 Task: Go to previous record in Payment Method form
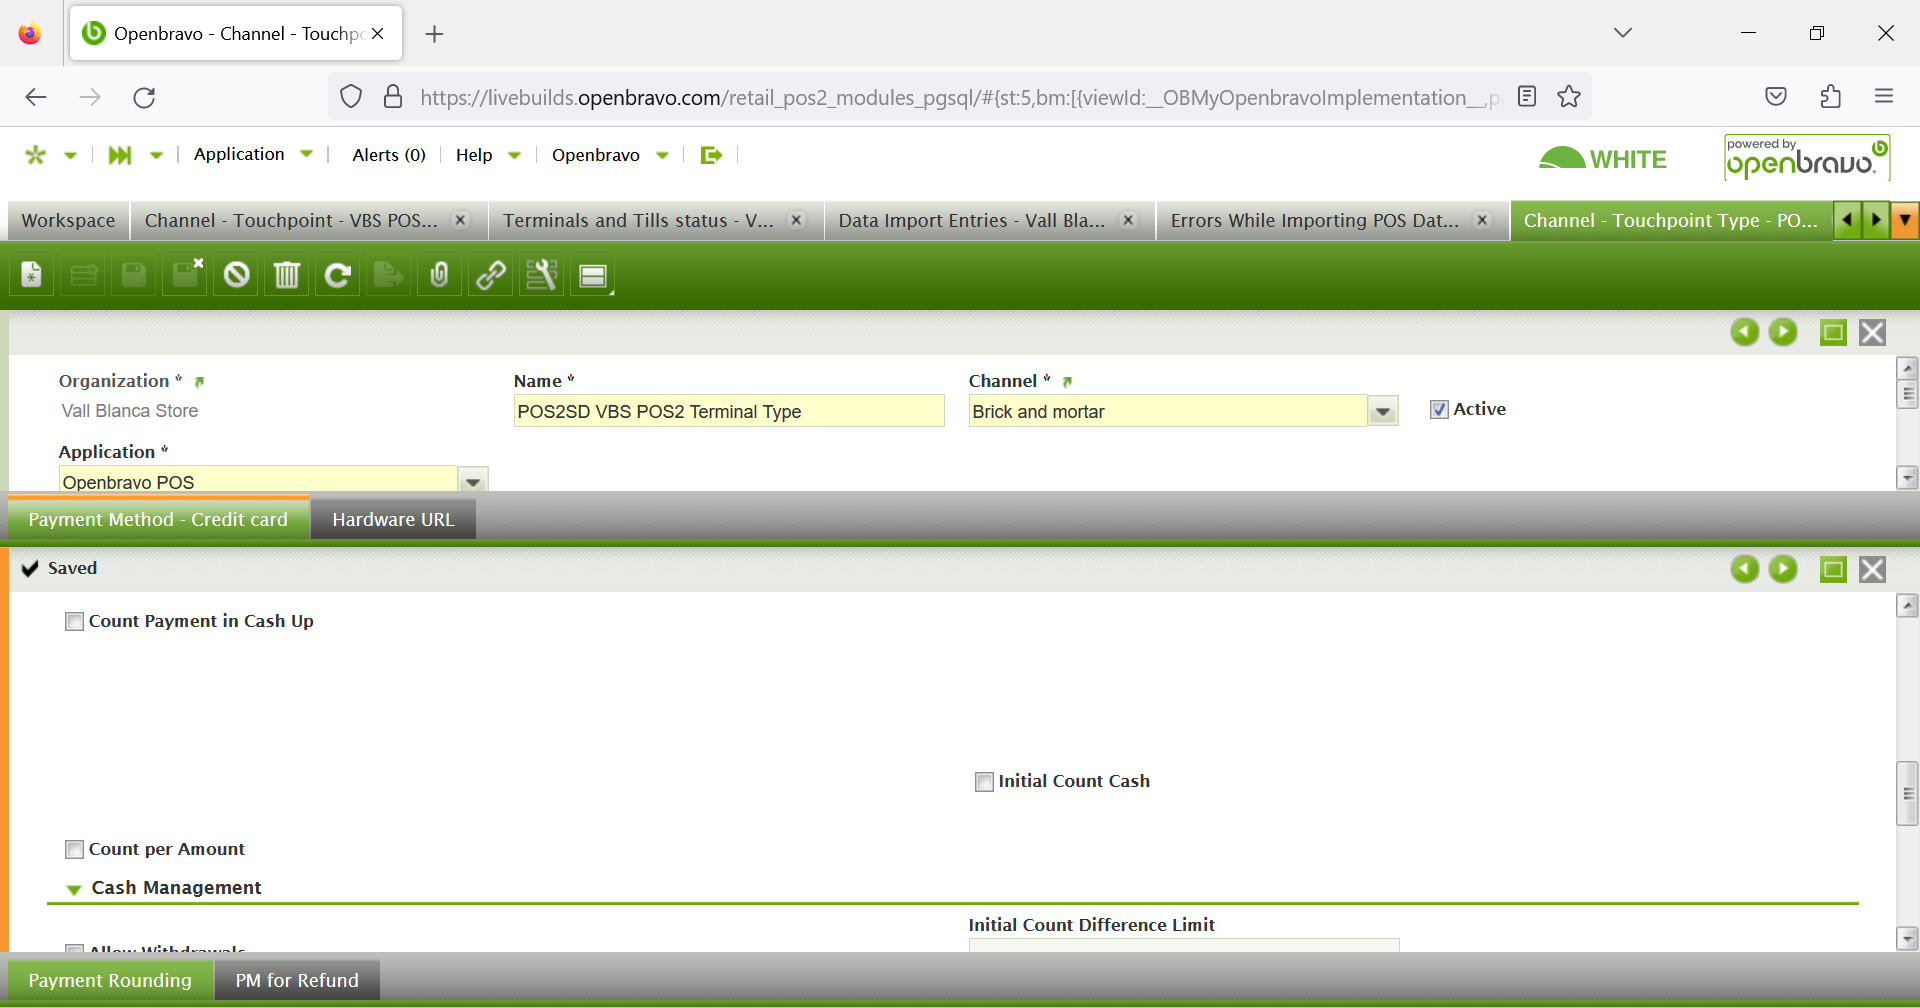click(x=1745, y=569)
